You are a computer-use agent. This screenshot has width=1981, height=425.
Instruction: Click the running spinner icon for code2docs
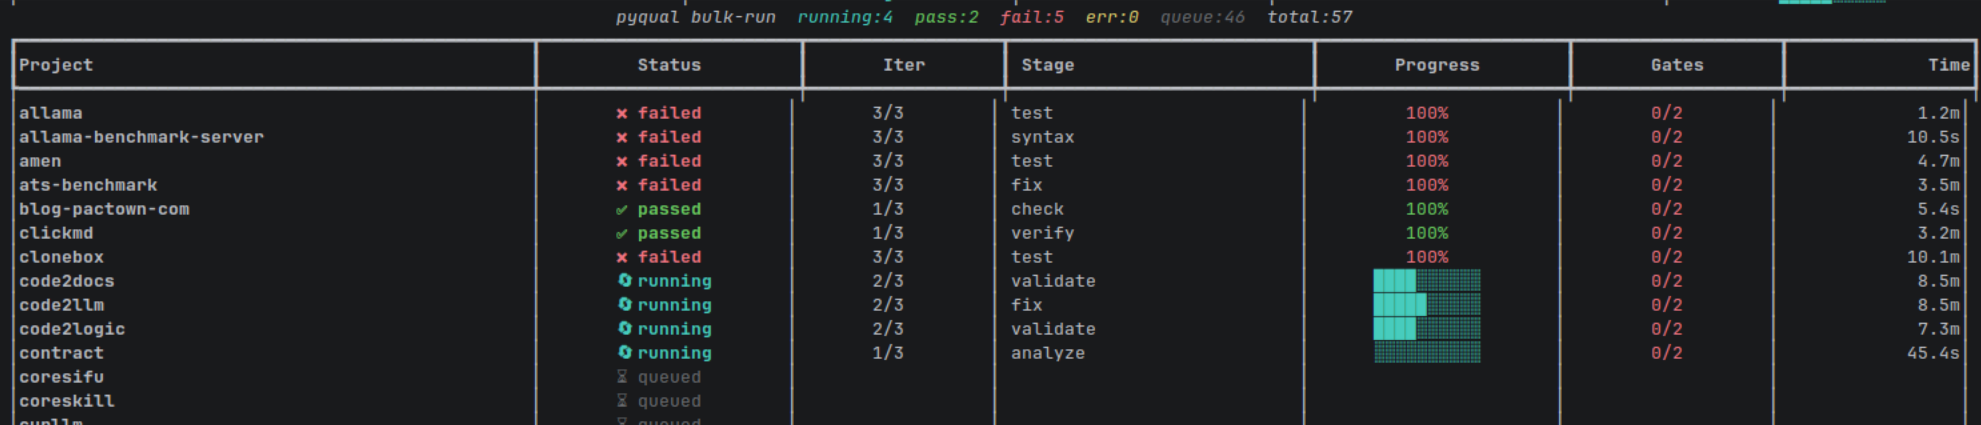pyautogui.click(x=625, y=281)
